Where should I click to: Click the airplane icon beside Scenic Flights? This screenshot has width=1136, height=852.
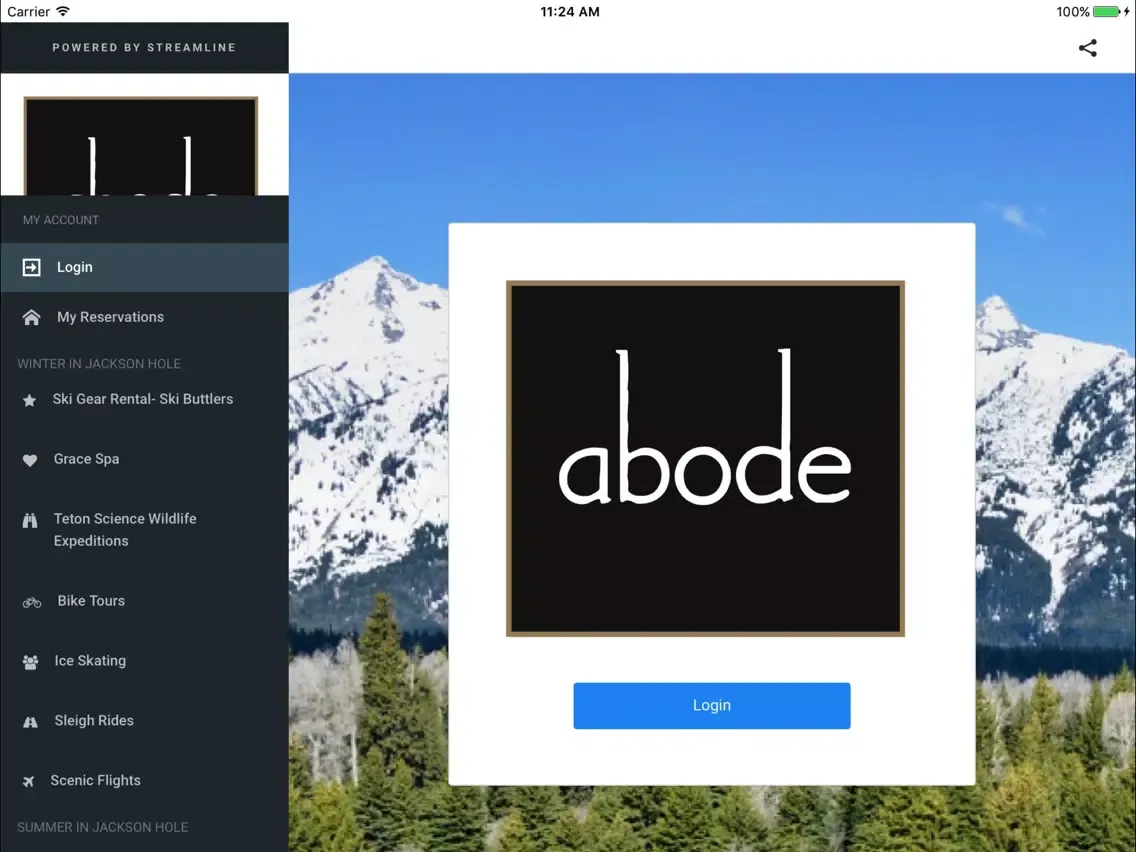28,781
